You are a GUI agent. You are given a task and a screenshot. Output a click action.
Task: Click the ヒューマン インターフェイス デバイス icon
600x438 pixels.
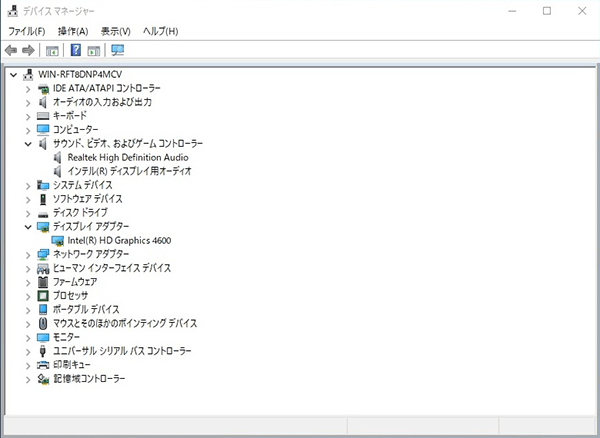click(43, 268)
